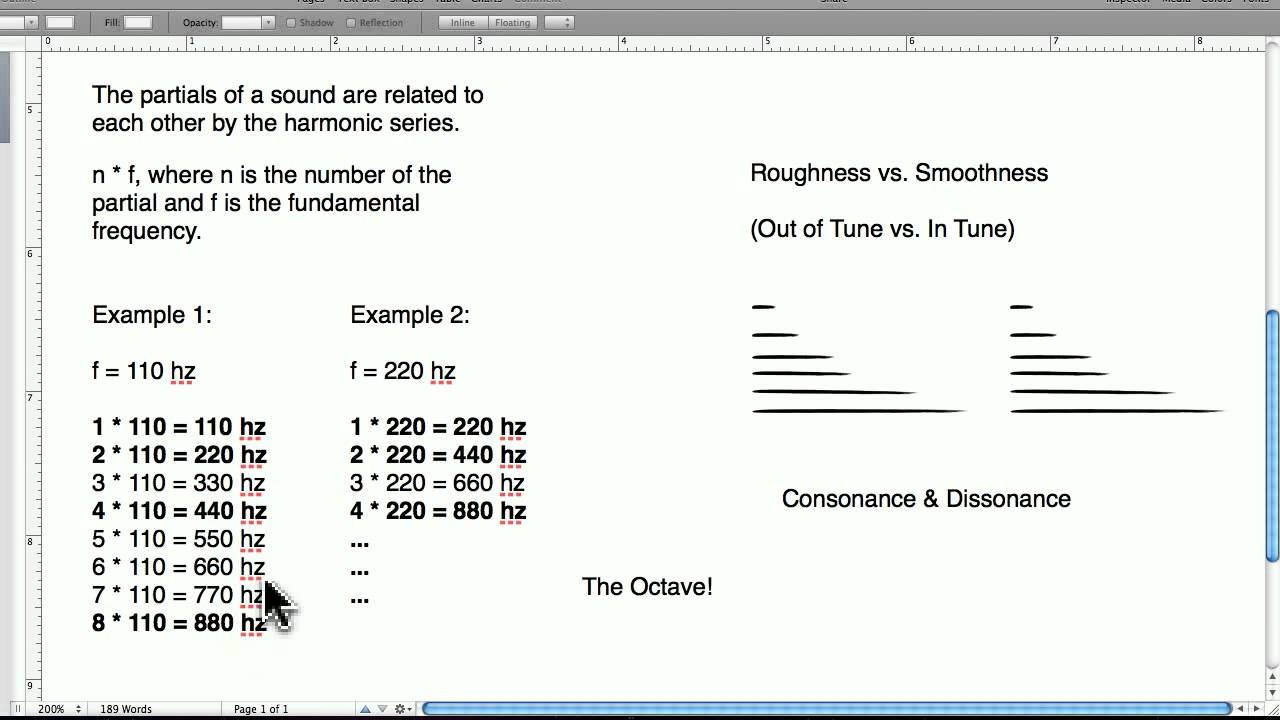This screenshot has width=1280, height=720.
Task: Click the line '4 * 220 = 880 hz'
Action: (x=438, y=511)
